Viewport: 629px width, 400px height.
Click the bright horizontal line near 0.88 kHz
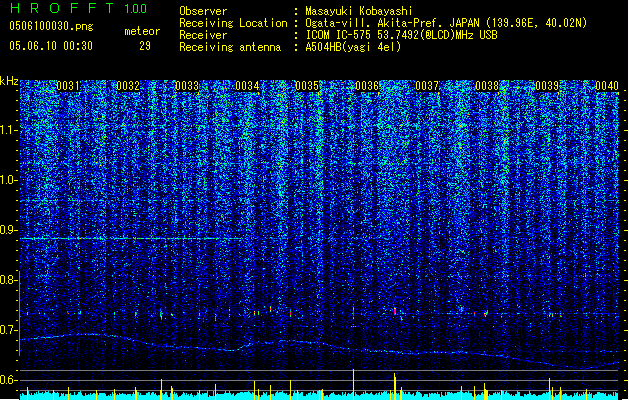pyautogui.click(x=131, y=238)
